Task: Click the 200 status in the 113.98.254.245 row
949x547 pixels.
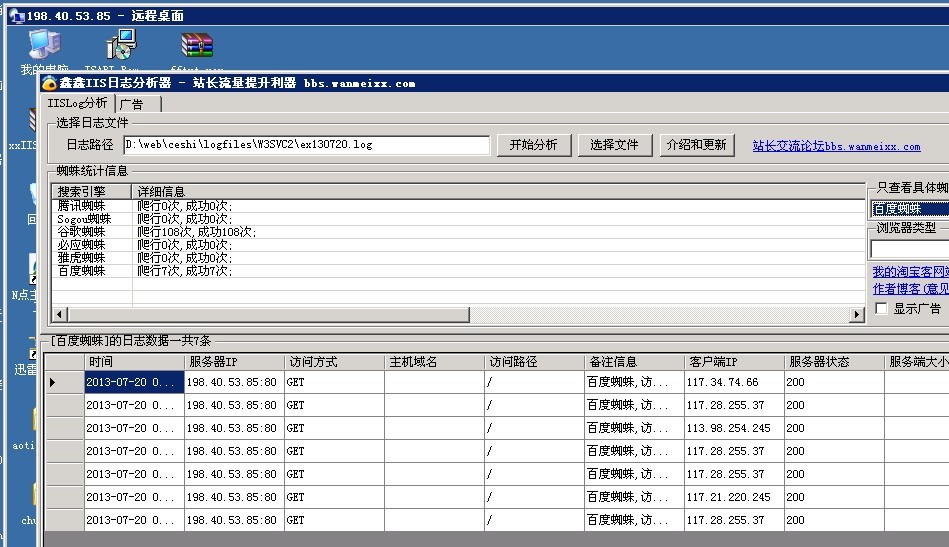Action: point(834,428)
